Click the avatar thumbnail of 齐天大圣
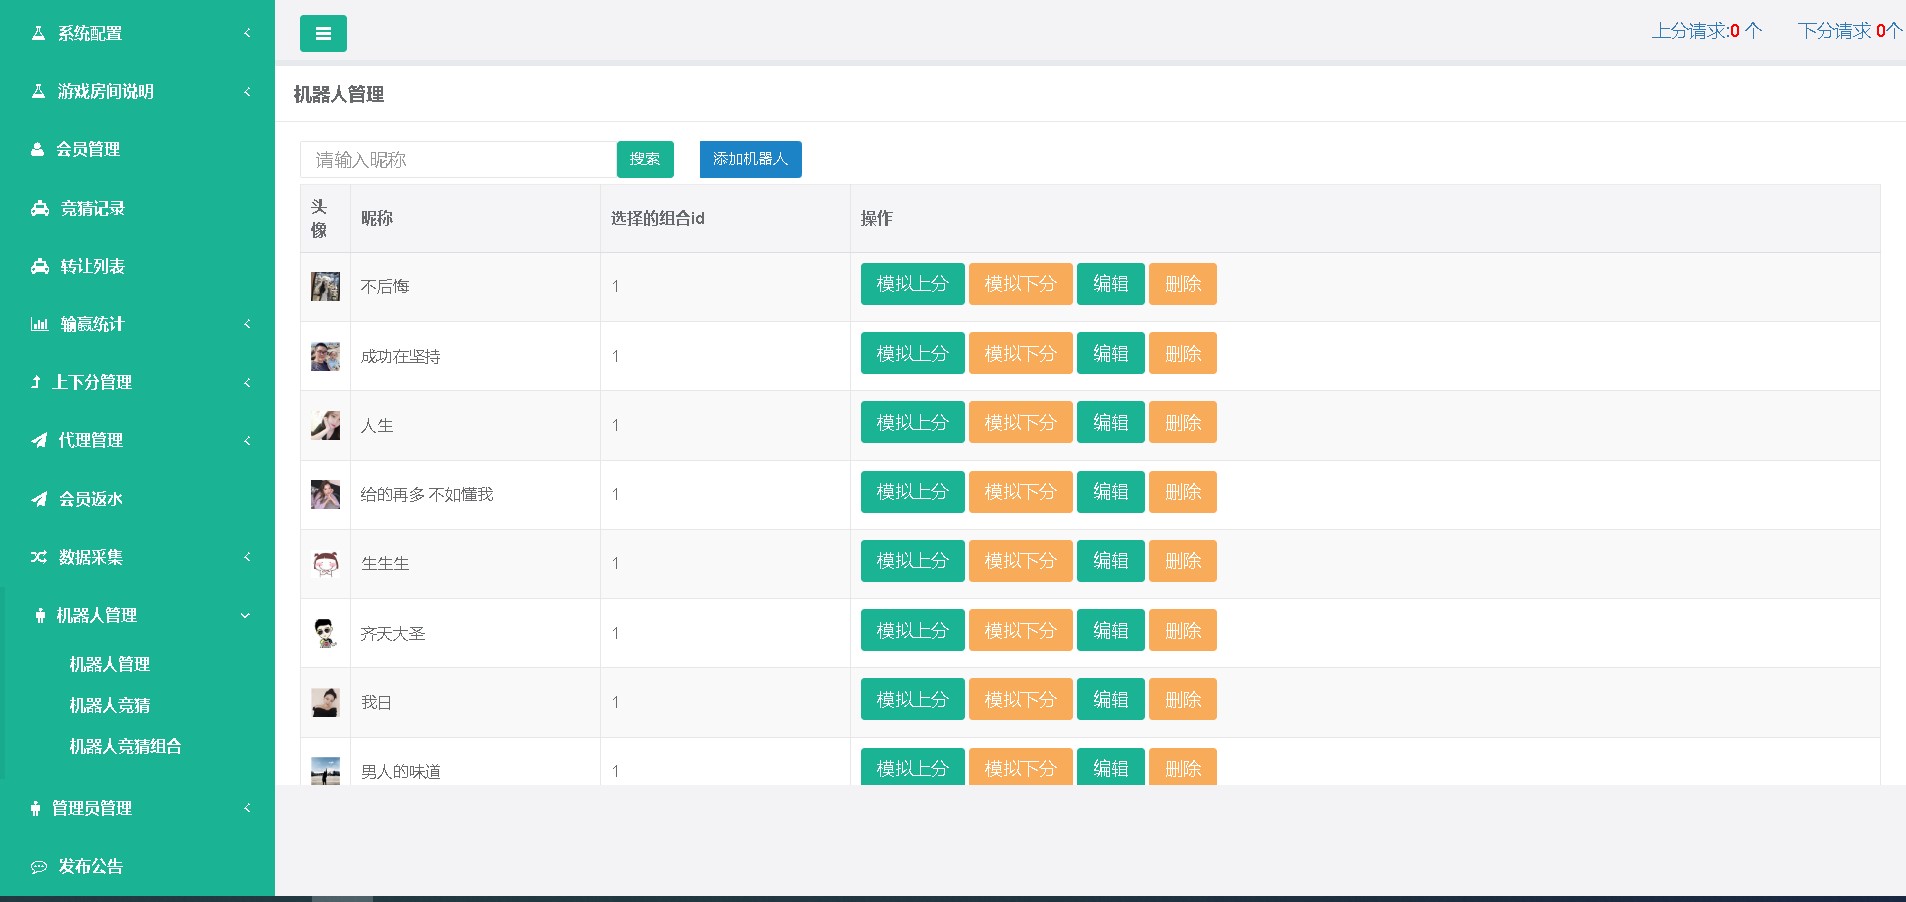Viewport: 1906px width, 902px height. [x=325, y=633]
